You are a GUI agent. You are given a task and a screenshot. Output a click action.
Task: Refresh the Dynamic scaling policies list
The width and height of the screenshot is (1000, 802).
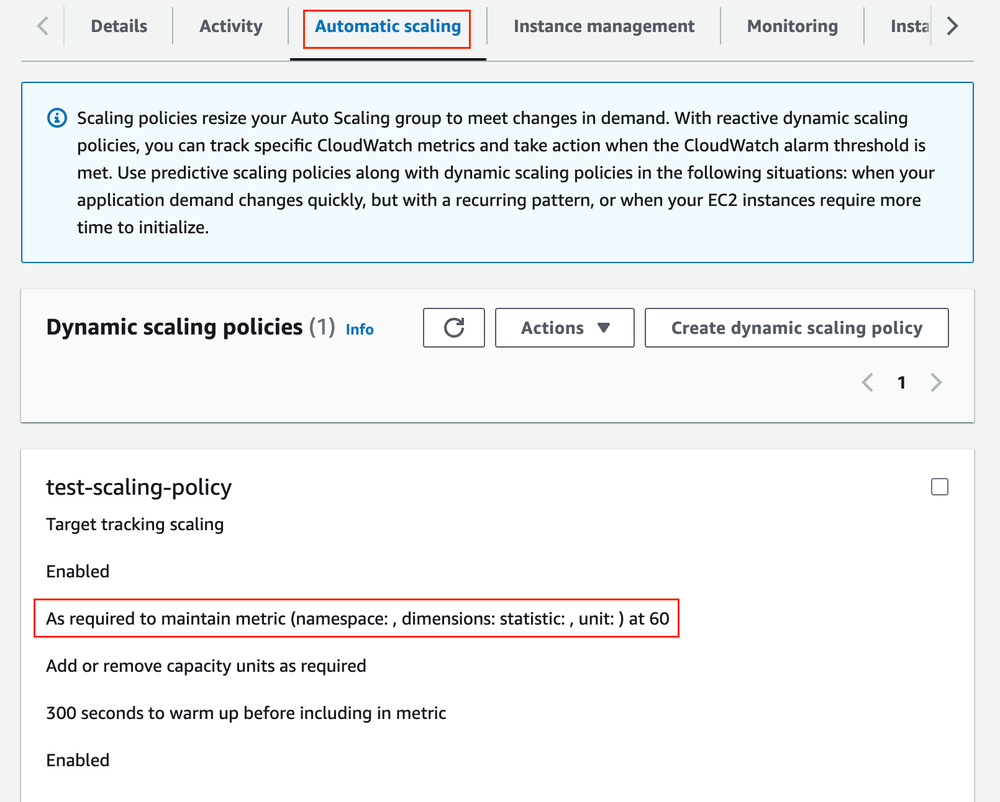453,327
